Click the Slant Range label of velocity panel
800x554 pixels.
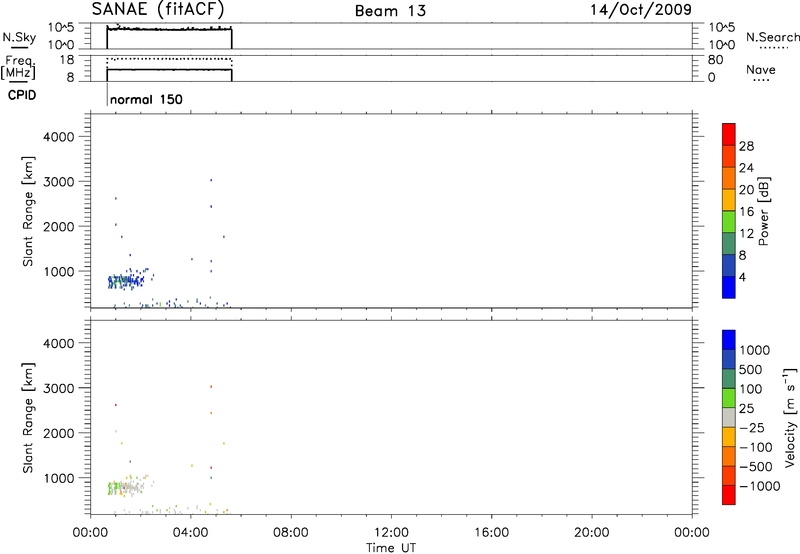pyautogui.click(x=28, y=417)
